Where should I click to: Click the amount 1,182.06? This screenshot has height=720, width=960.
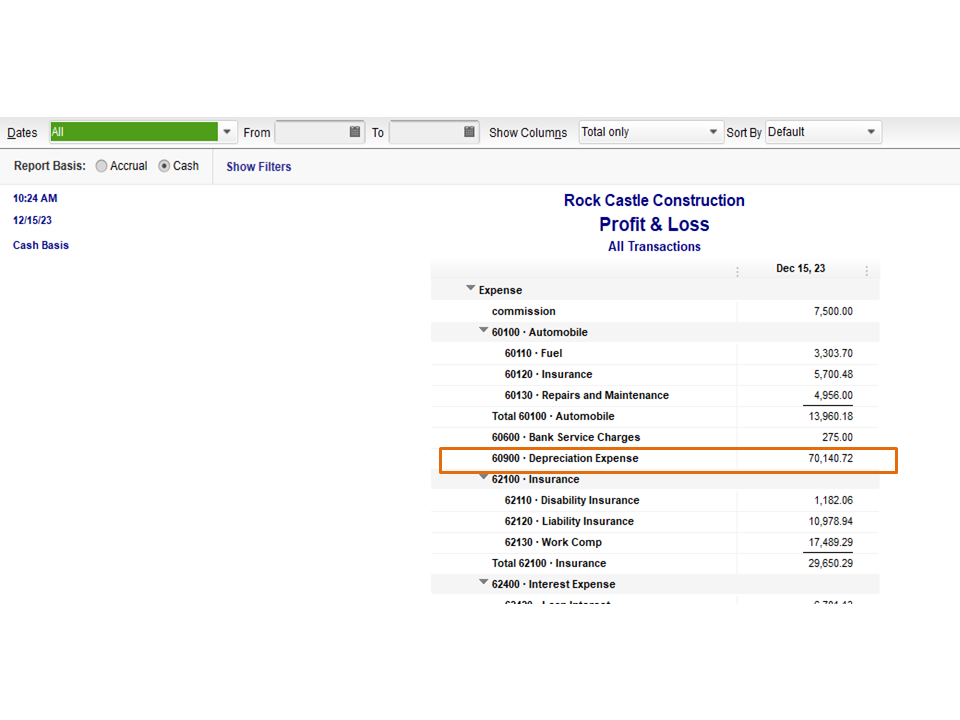(833, 500)
